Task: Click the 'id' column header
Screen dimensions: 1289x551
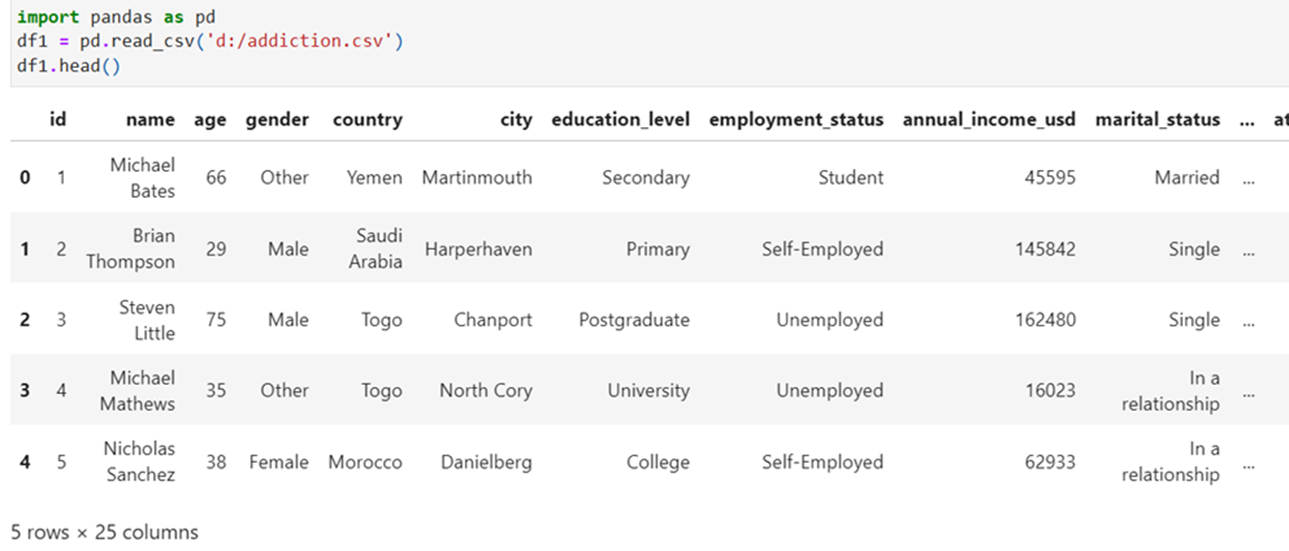Action: (x=58, y=120)
